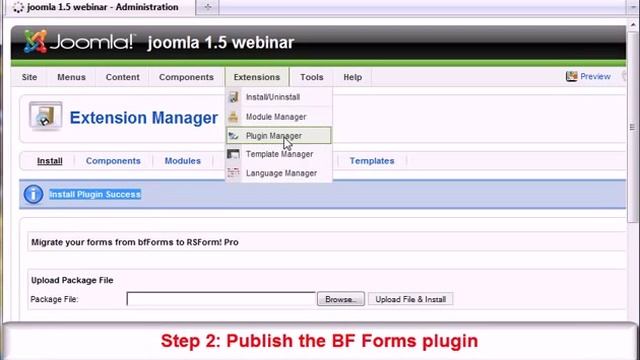Click the Preview link
The image size is (640, 360).
pyautogui.click(x=595, y=76)
